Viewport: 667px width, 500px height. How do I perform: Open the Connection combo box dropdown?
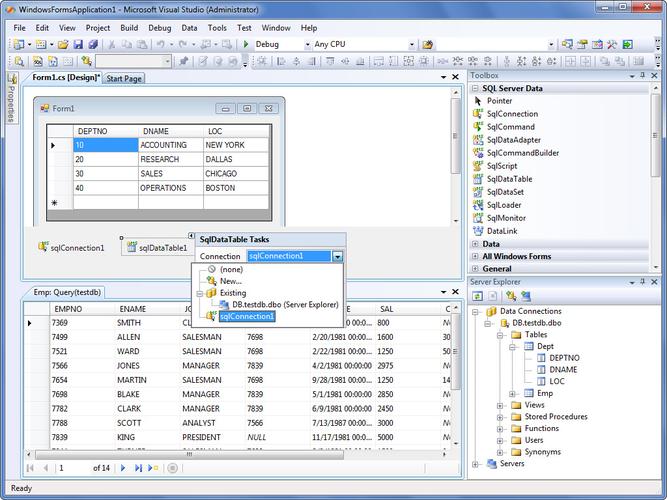338,256
